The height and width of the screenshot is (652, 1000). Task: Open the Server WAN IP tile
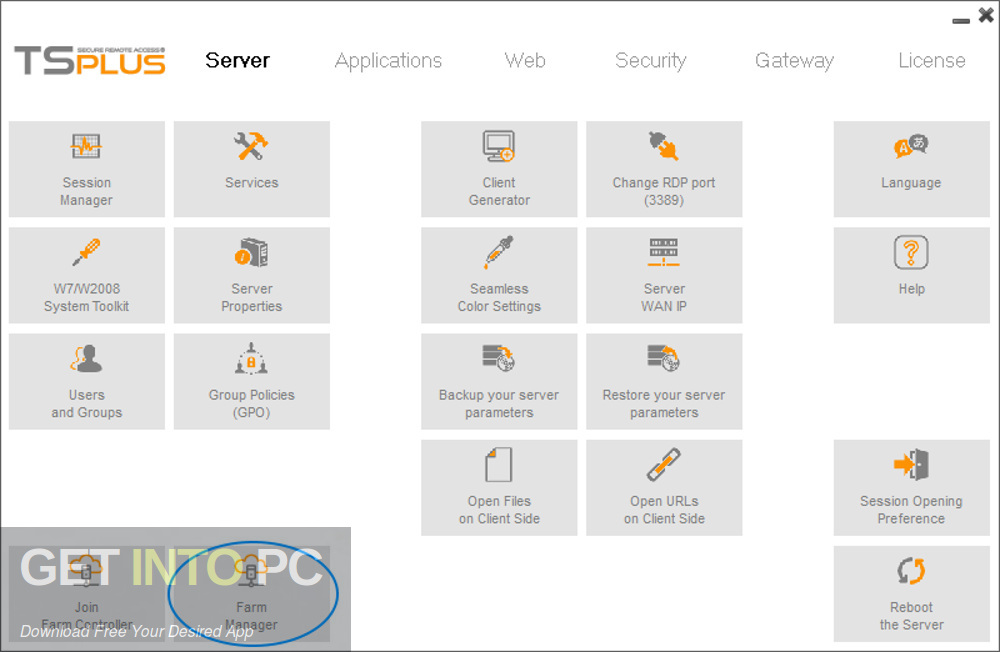(x=664, y=275)
